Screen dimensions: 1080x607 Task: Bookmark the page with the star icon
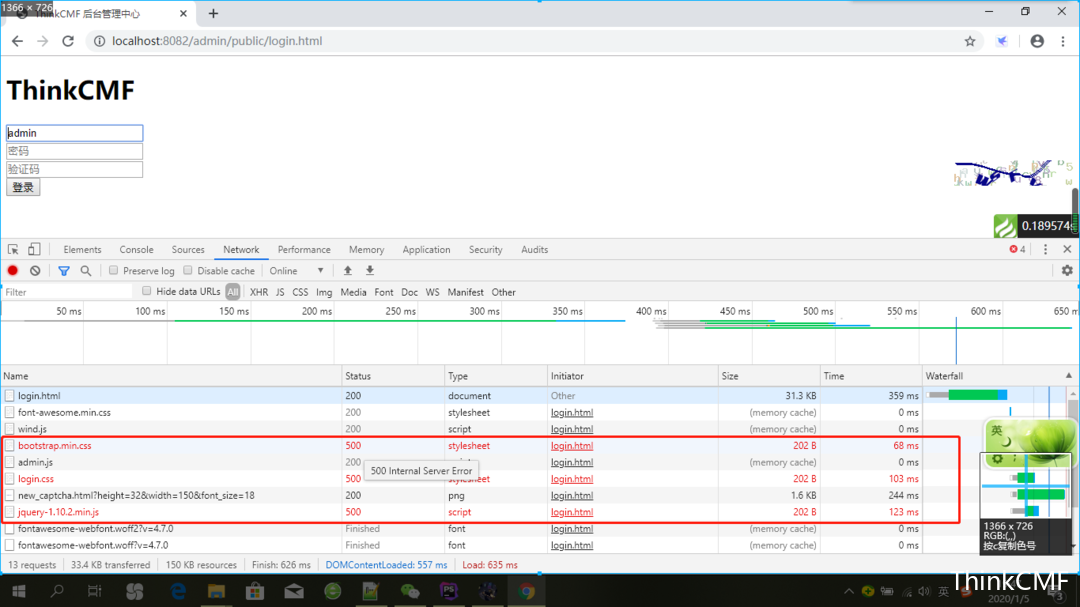point(970,41)
